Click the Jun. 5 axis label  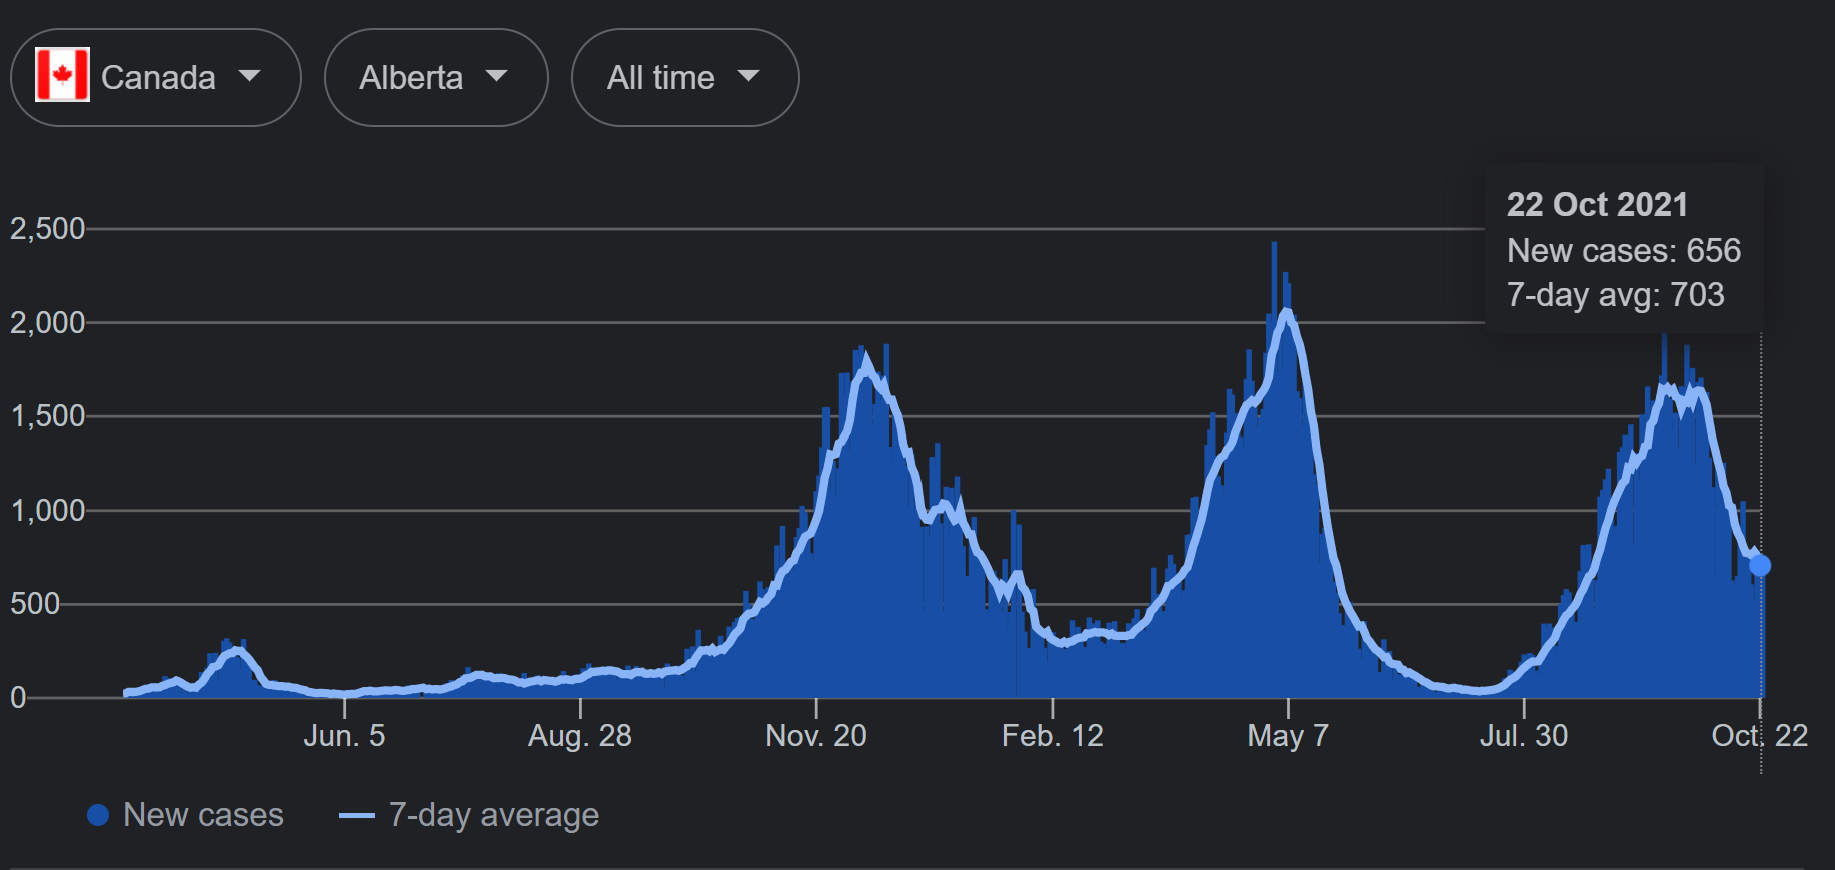click(344, 736)
